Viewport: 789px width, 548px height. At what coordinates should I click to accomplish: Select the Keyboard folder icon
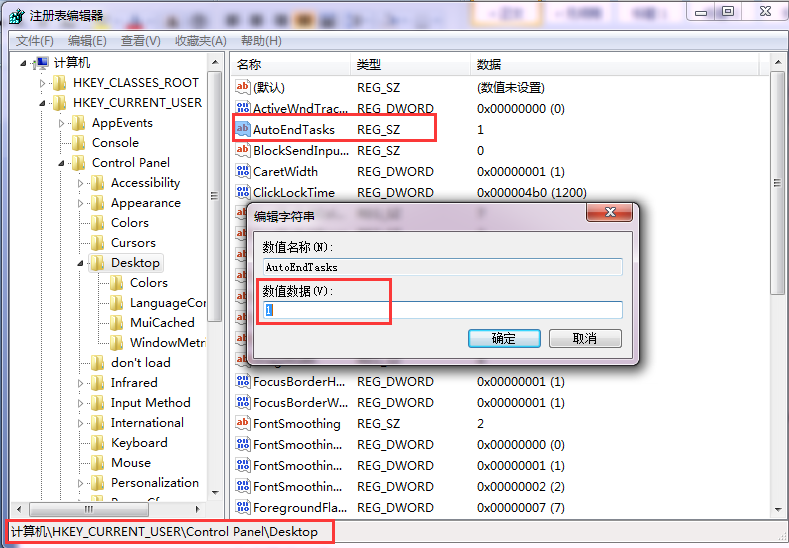pyautogui.click(x=98, y=443)
